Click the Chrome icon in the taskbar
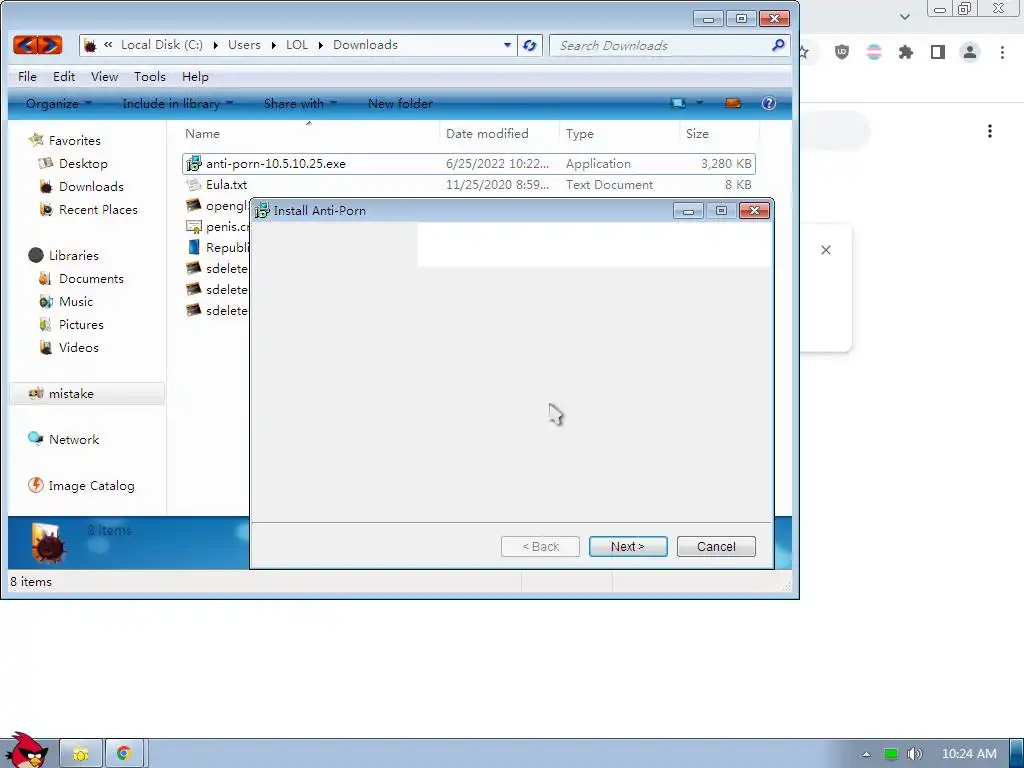 pyautogui.click(x=123, y=754)
